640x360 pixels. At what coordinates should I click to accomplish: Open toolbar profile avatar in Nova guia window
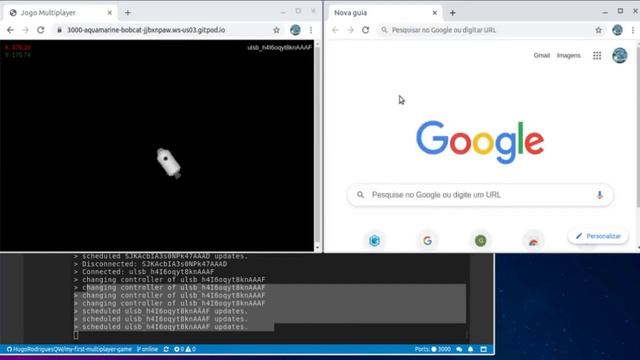click(x=617, y=30)
